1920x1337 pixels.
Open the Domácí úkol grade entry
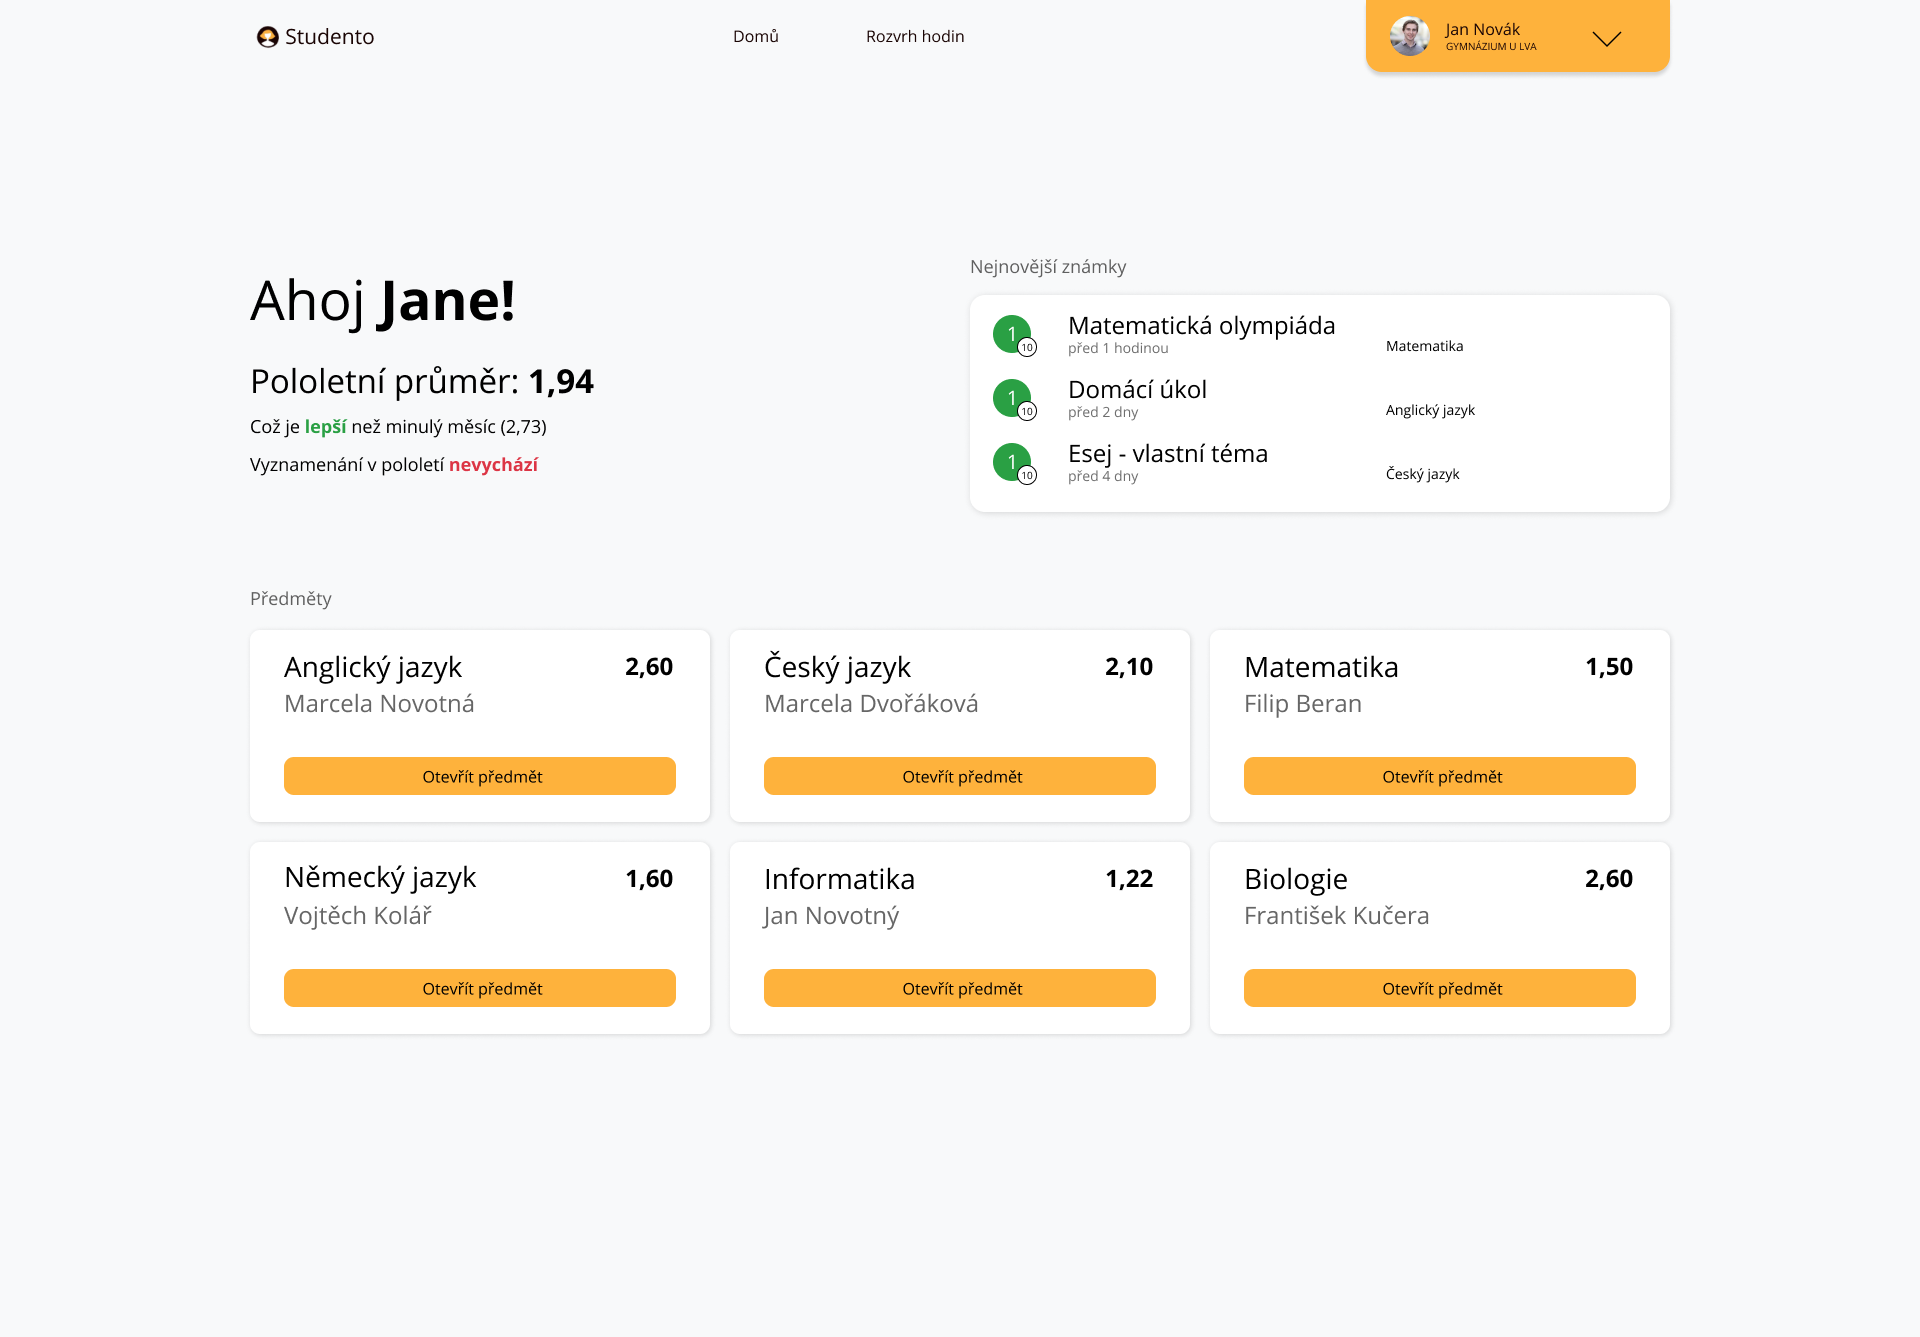coord(1137,390)
